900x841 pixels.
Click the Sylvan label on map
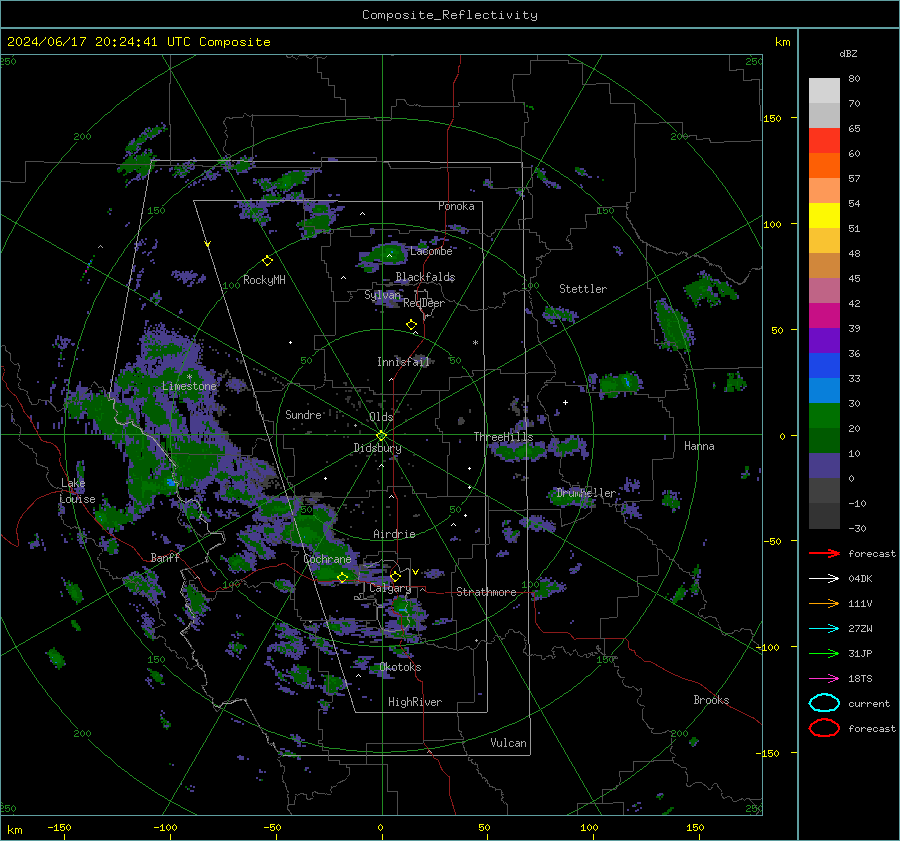[382, 295]
